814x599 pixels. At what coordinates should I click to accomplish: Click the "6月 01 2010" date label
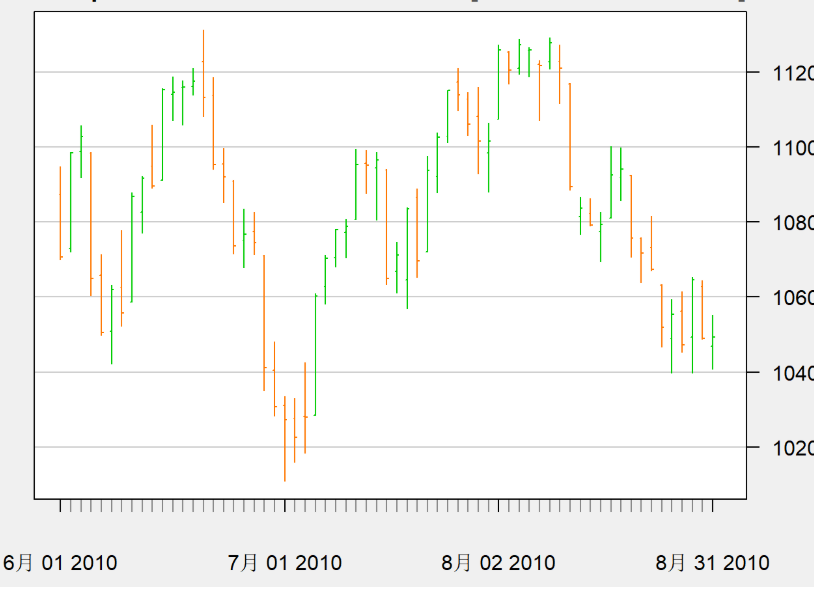coord(60,563)
